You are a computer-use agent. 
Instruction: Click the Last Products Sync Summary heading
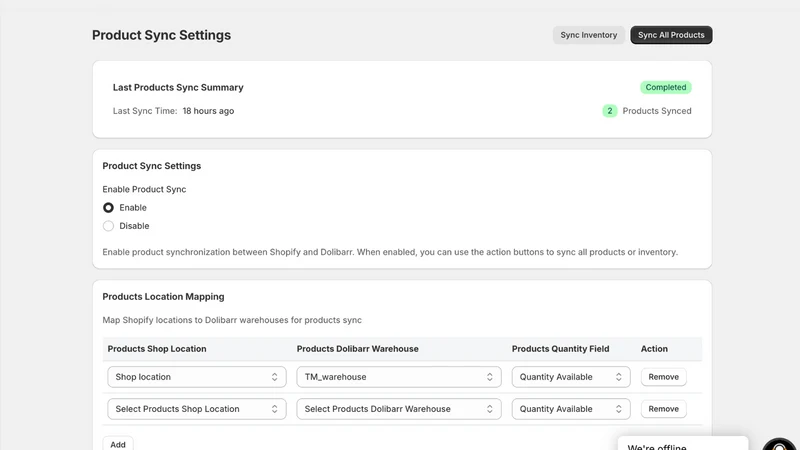pos(178,87)
